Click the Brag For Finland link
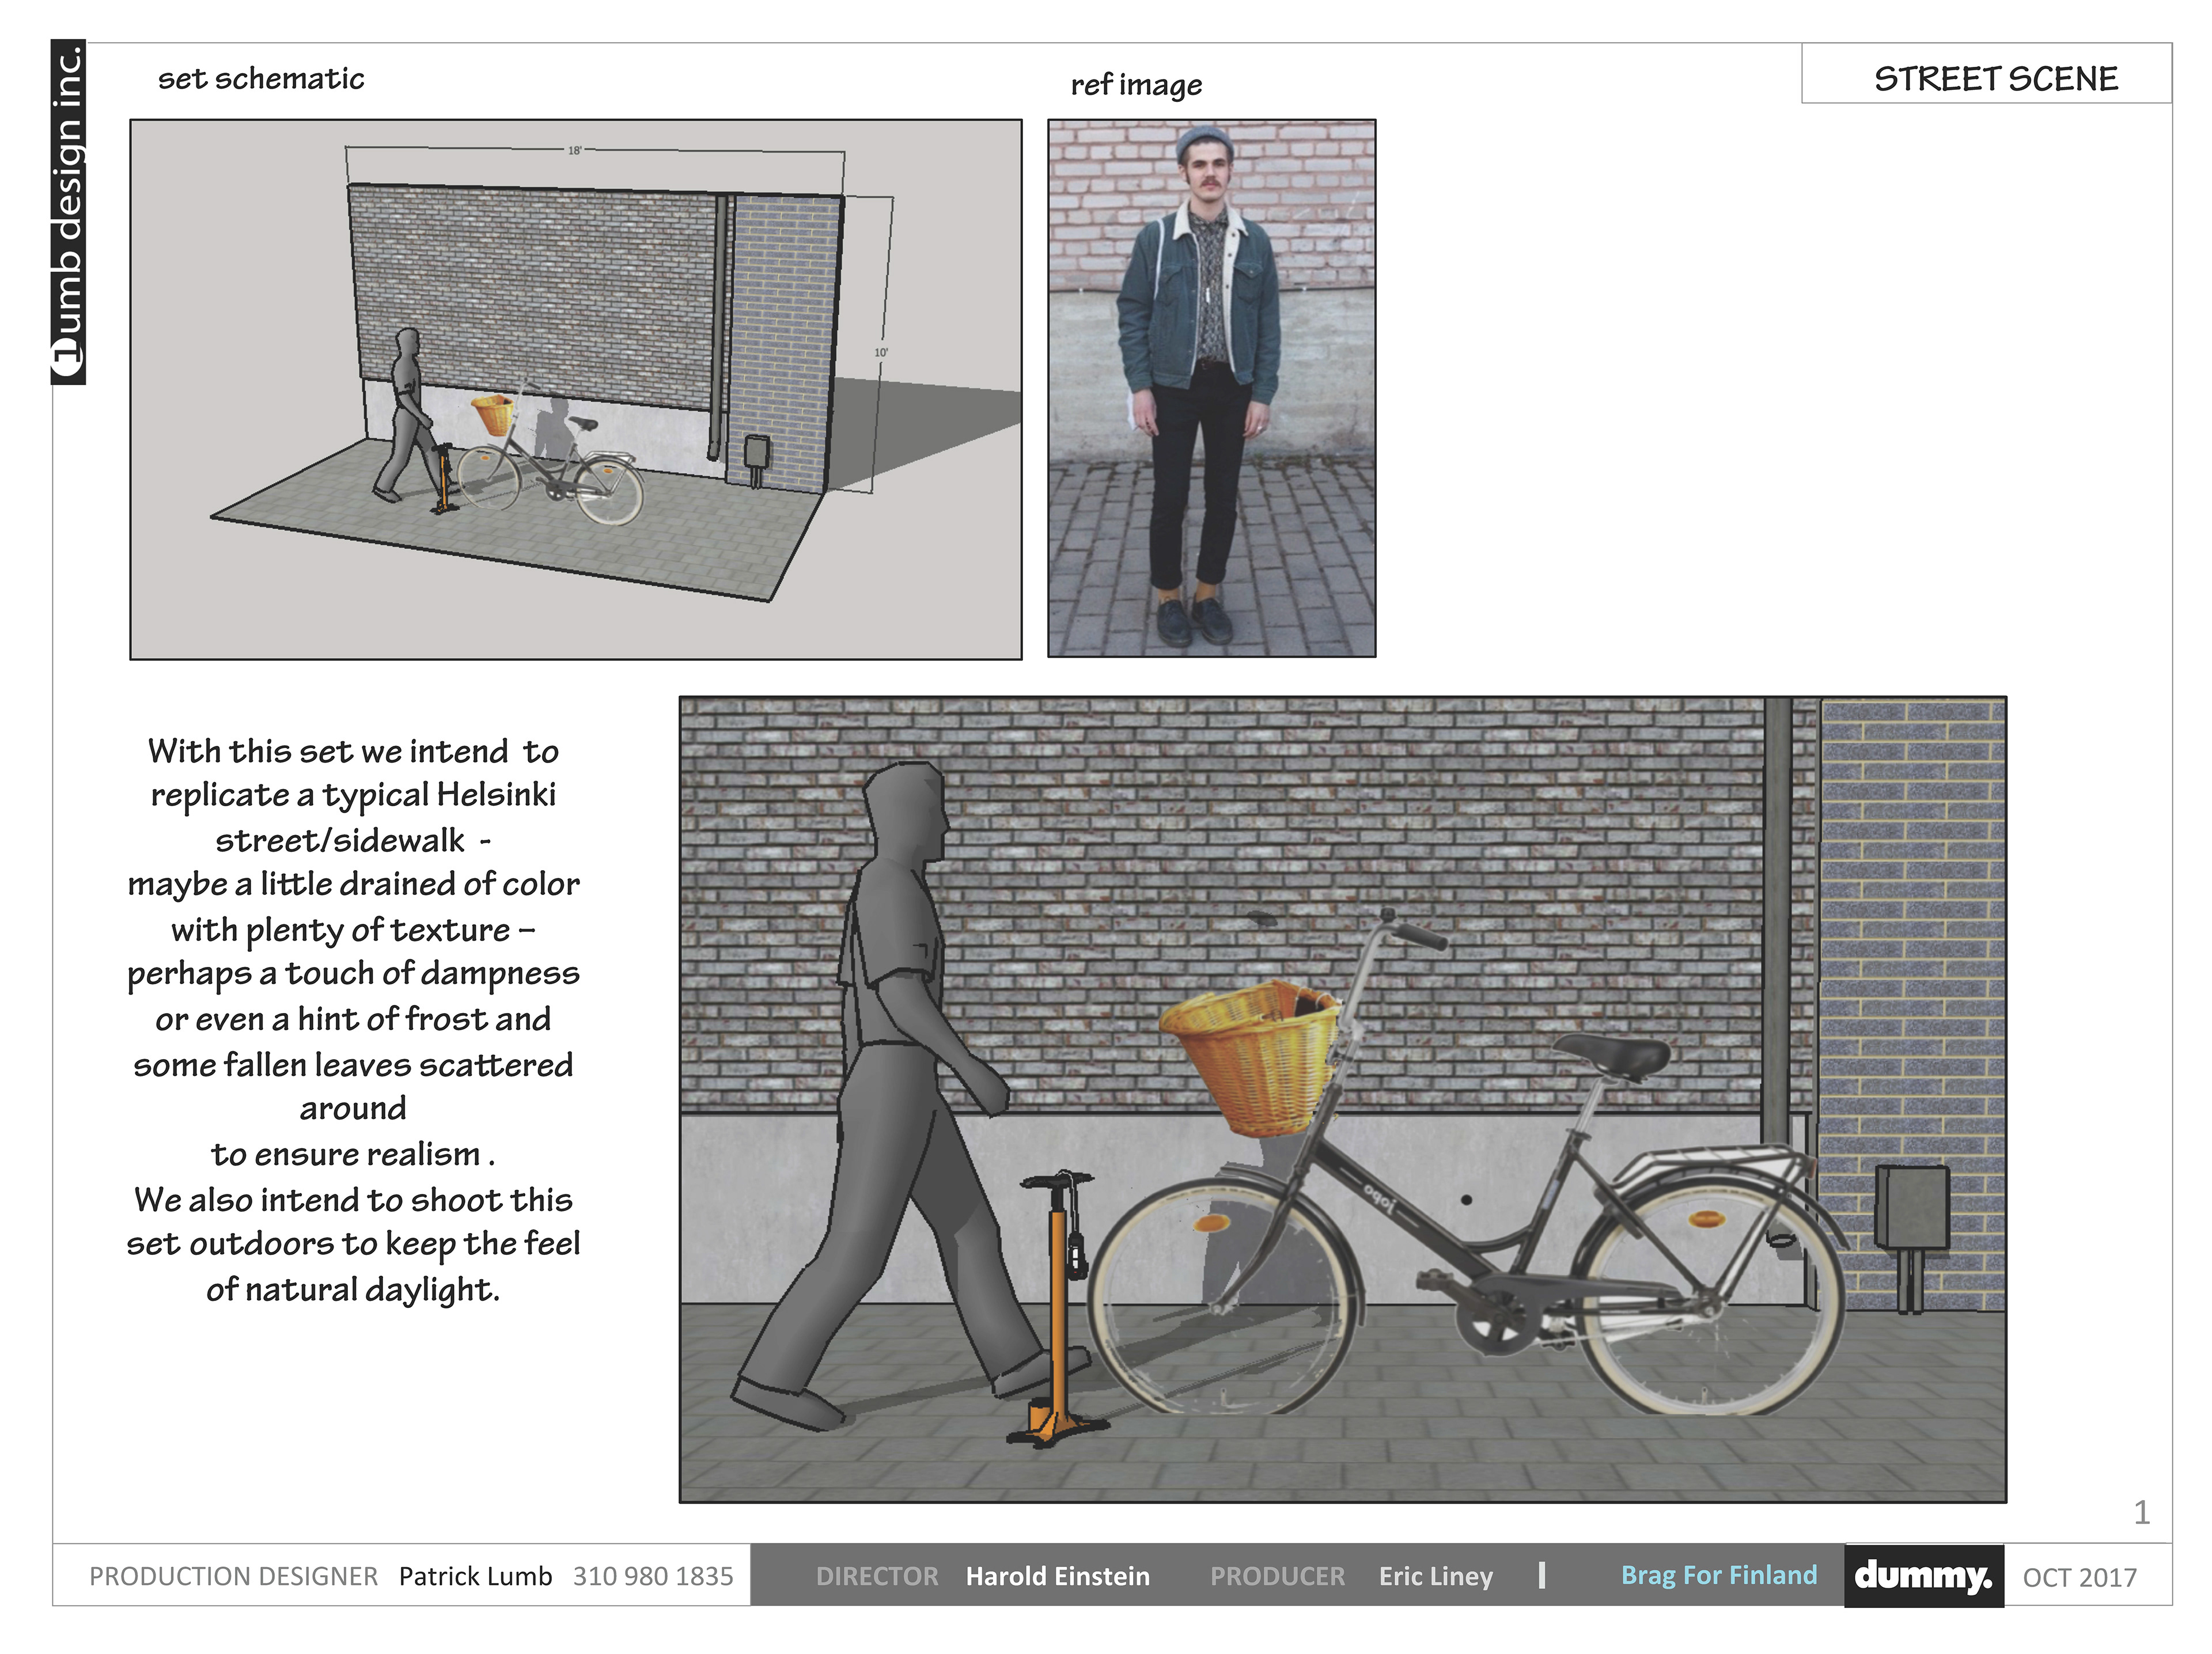Screen dimensions: 2212x1654 (1718, 1575)
